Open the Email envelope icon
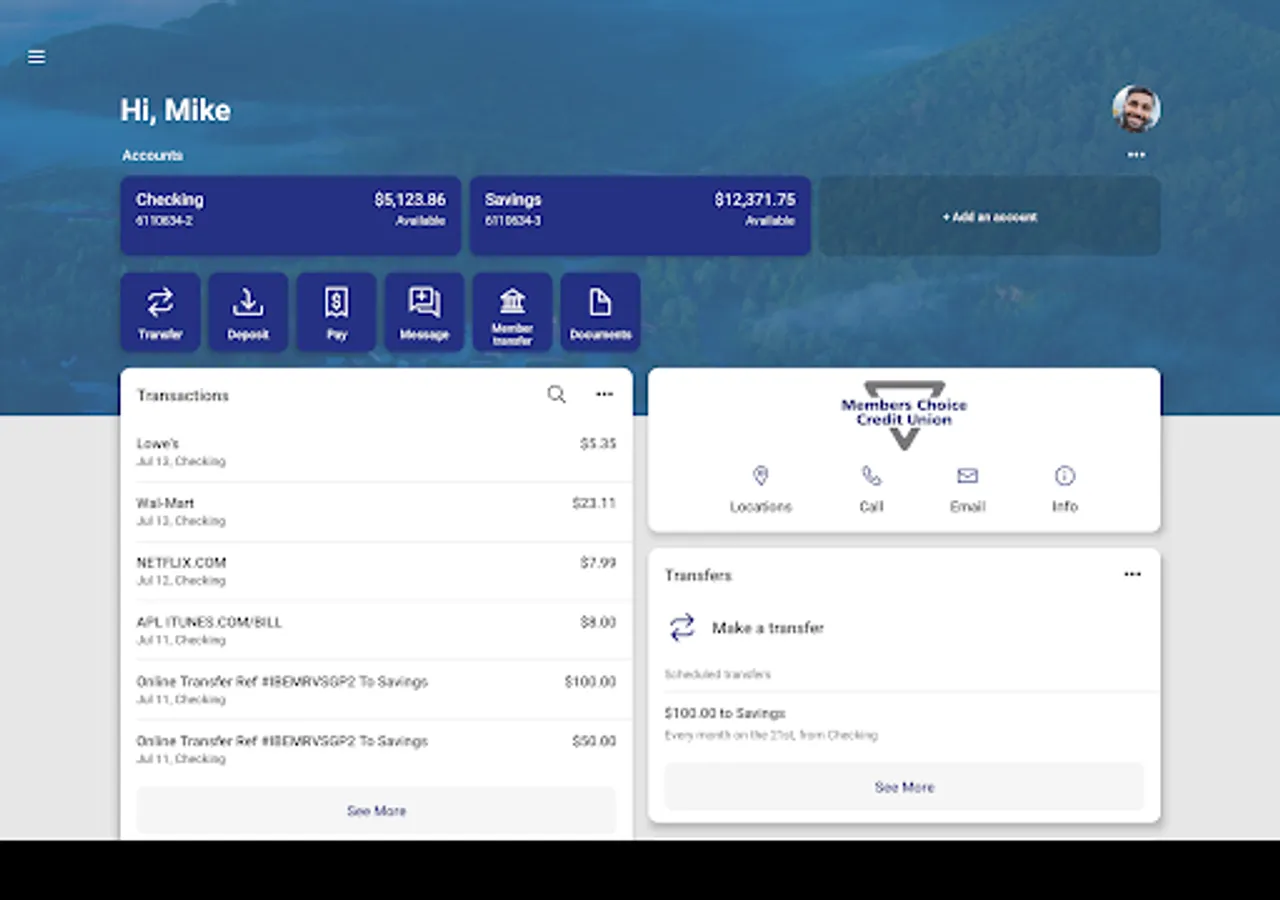 [x=966, y=475]
